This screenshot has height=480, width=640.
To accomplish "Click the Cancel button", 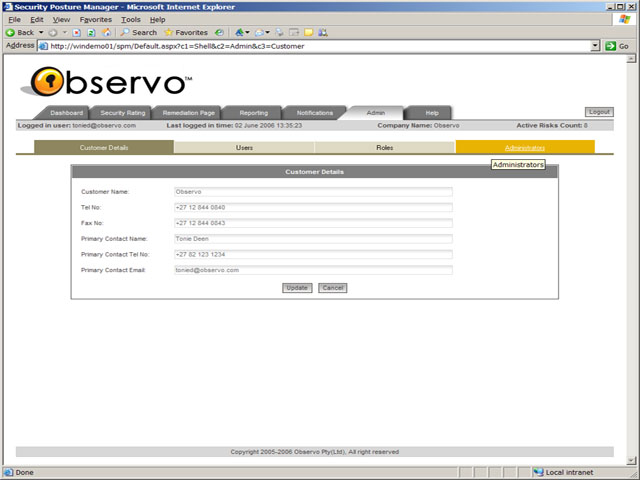I will coord(333,288).
